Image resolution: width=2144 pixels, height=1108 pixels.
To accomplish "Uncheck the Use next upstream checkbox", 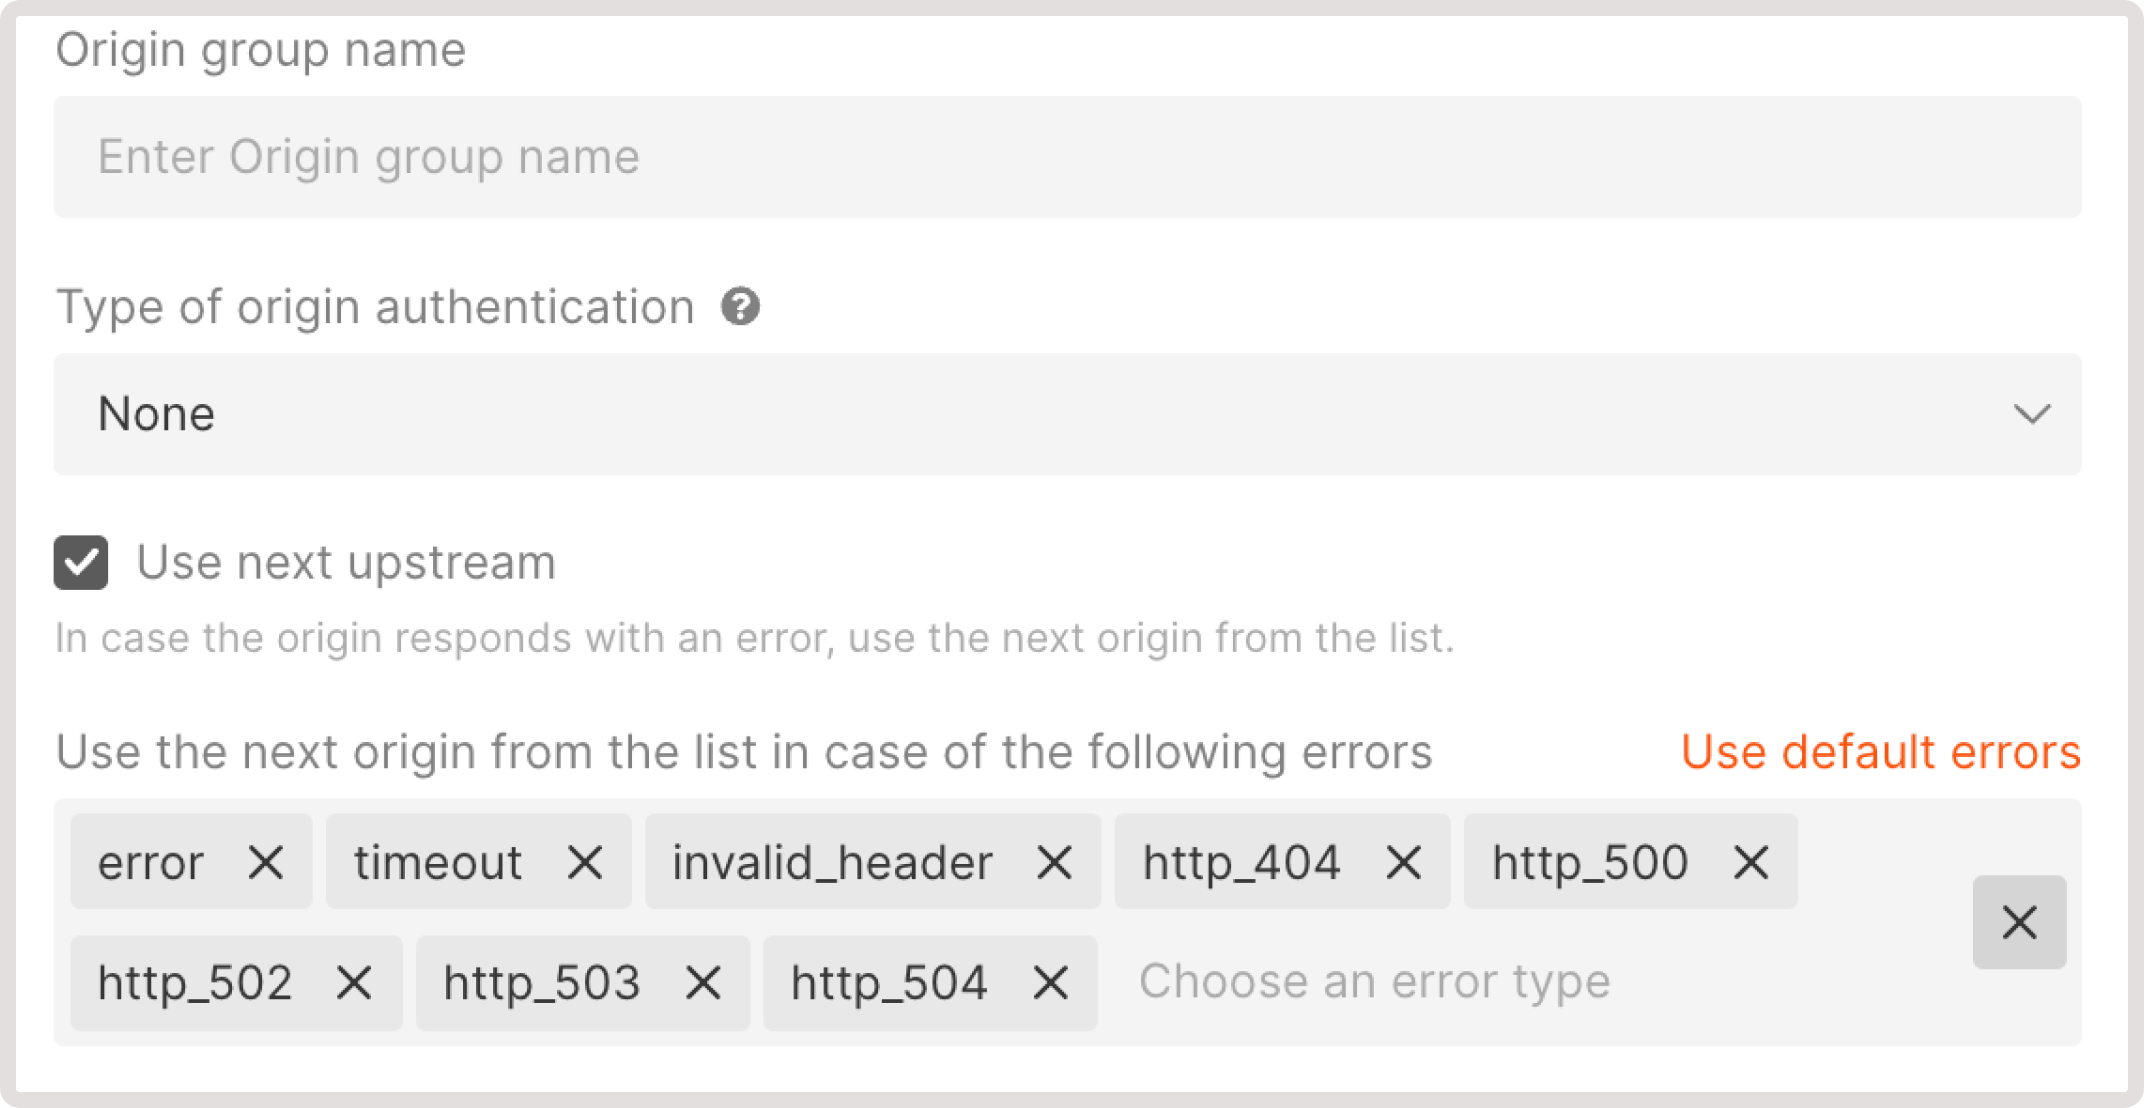I will (x=80, y=563).
